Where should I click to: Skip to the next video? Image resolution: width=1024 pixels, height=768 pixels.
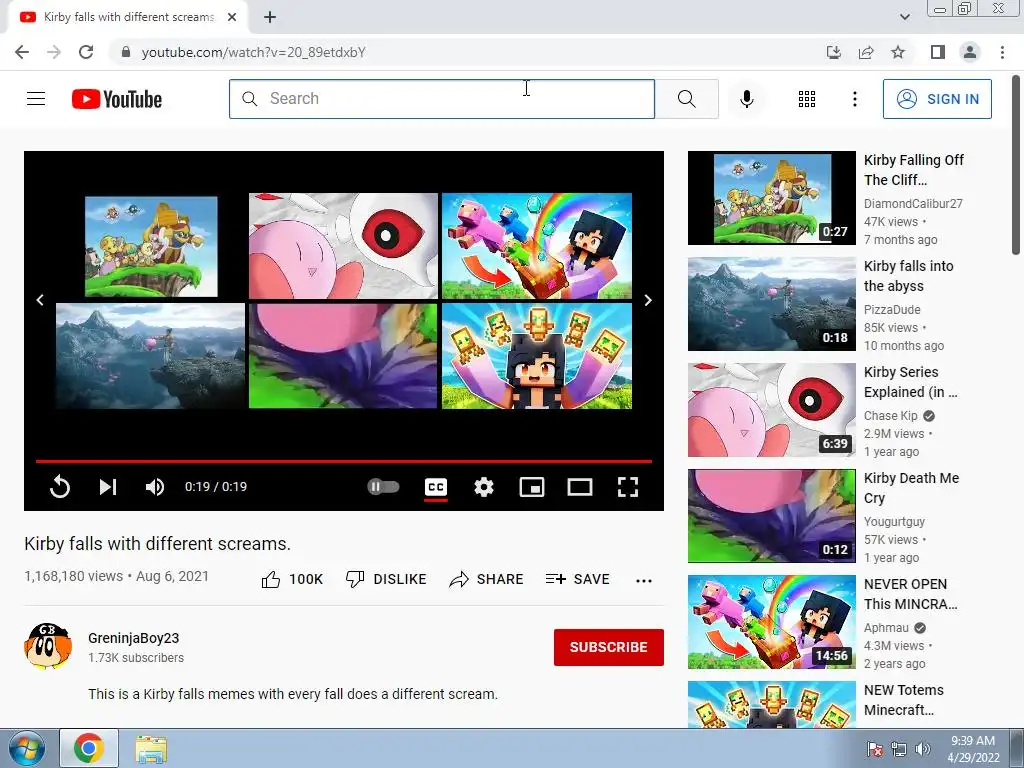point(108,487)
